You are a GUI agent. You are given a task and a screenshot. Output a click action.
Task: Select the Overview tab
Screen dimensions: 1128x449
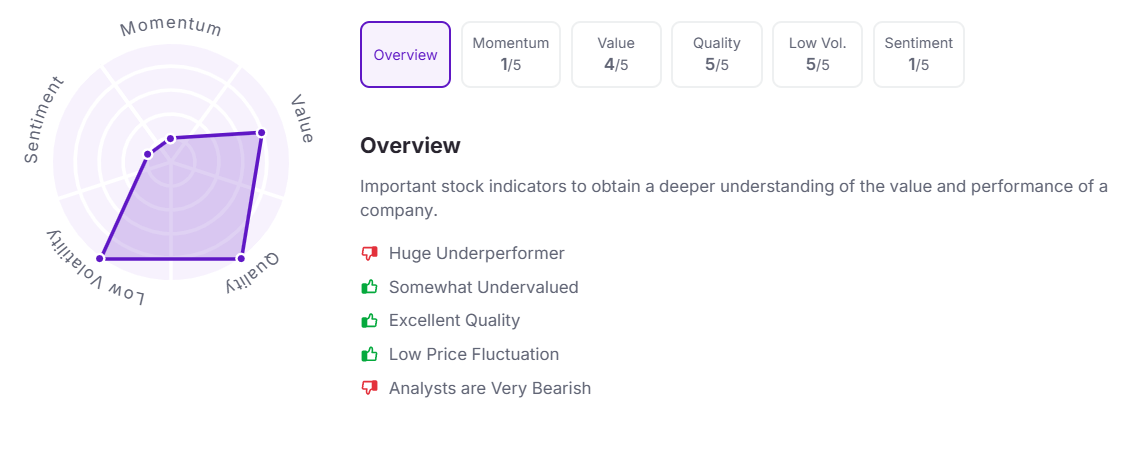coord(405,55)
